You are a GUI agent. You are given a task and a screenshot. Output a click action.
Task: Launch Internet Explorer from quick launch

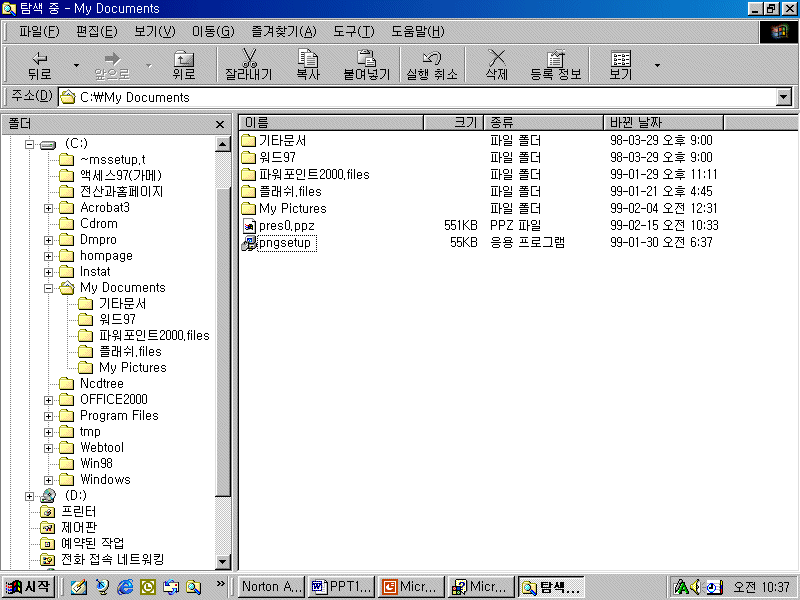tap(124, 587)
